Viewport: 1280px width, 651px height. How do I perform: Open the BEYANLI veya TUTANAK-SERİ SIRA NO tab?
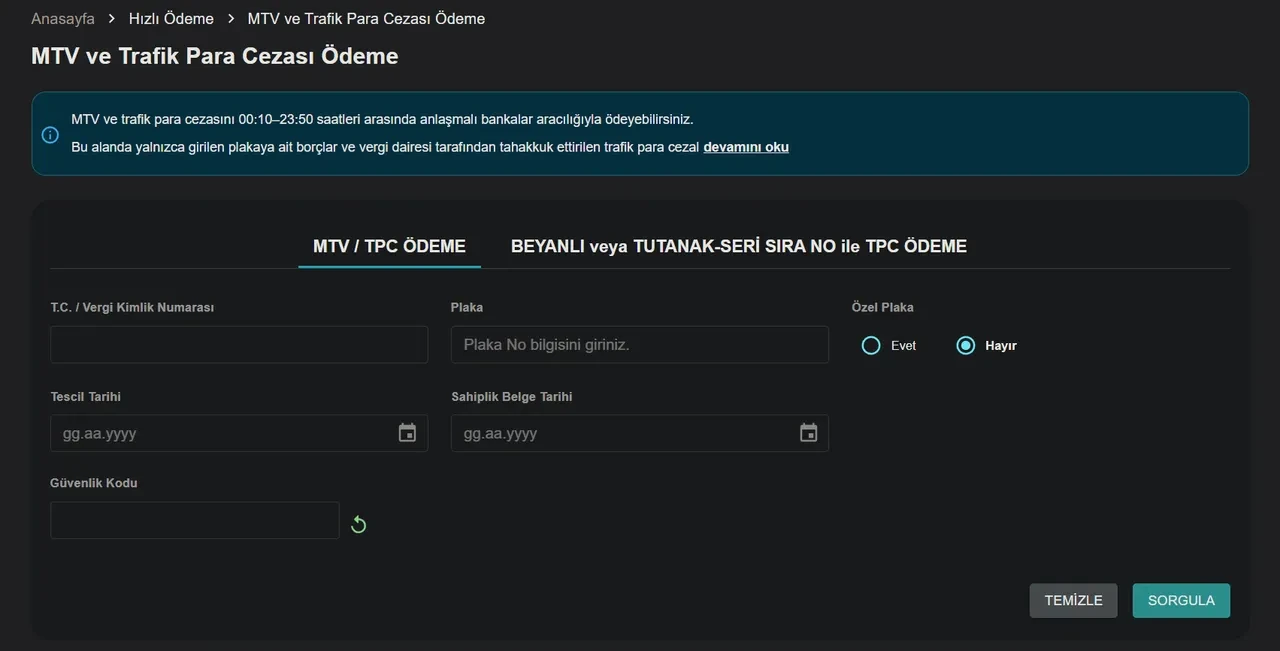[738, 246]
